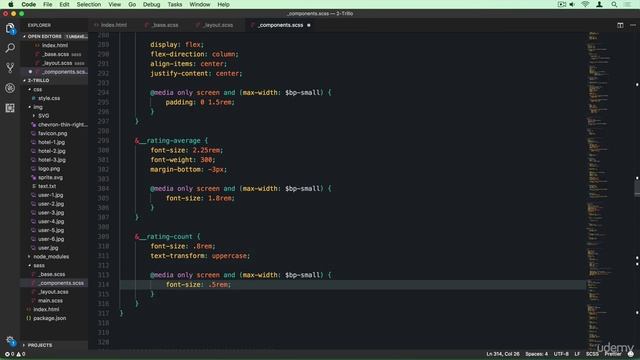This screenshot has width=640, height=360.
Task: Change the UTF-8 encoding in the status bar
Action: (561, 354)
